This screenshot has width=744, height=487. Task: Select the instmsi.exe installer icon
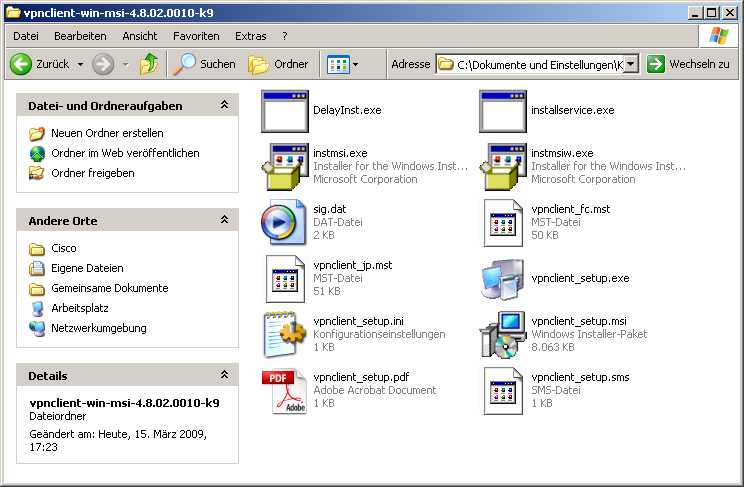point(285,167)
